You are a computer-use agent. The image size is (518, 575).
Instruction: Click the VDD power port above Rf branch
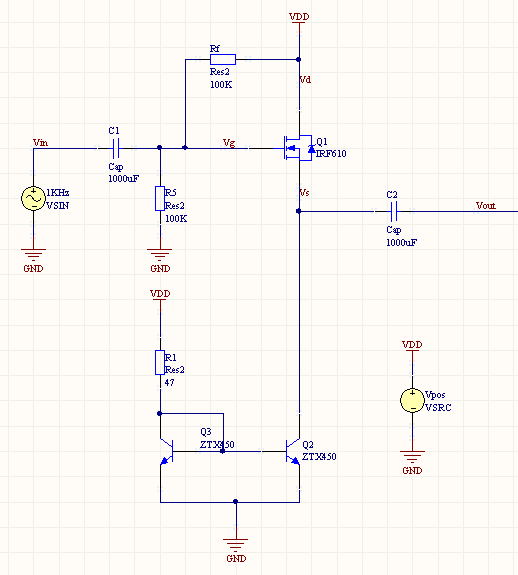299,18
